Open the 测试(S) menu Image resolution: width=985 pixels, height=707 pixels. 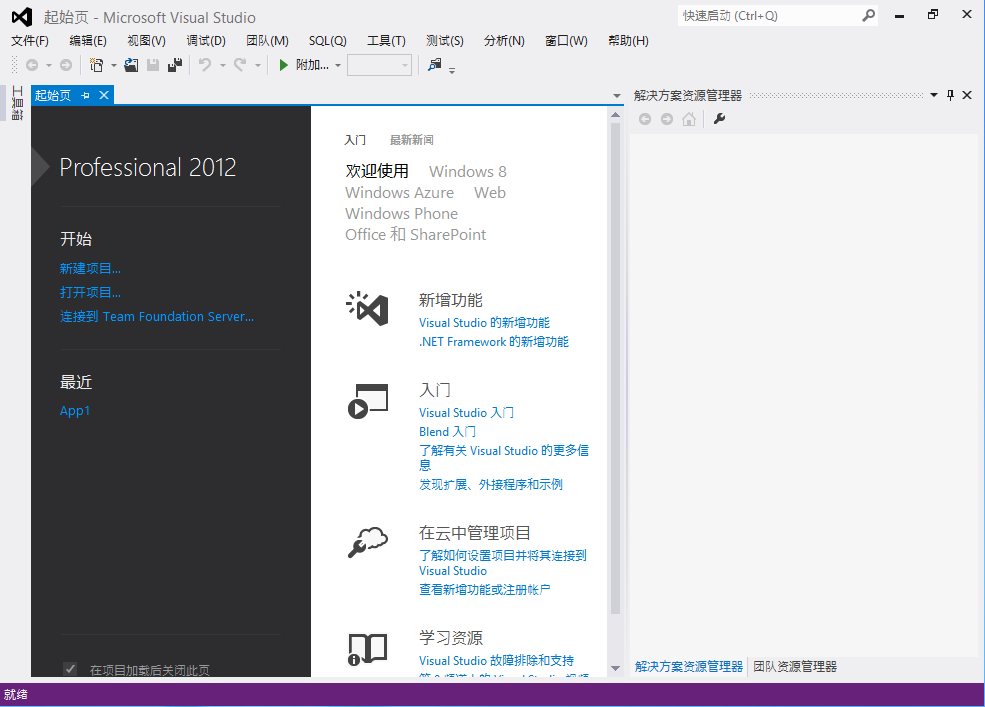[445, 41]
